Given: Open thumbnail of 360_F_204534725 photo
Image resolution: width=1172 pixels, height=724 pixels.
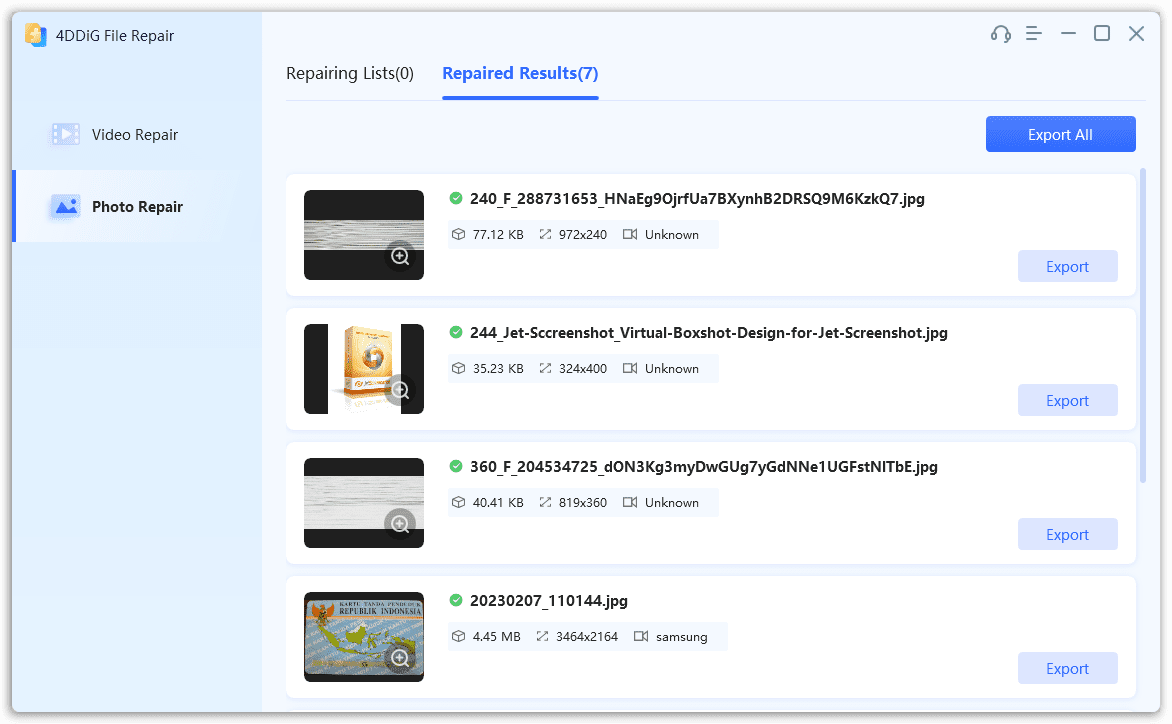Looking at the screenshot, I should (363, 502).
